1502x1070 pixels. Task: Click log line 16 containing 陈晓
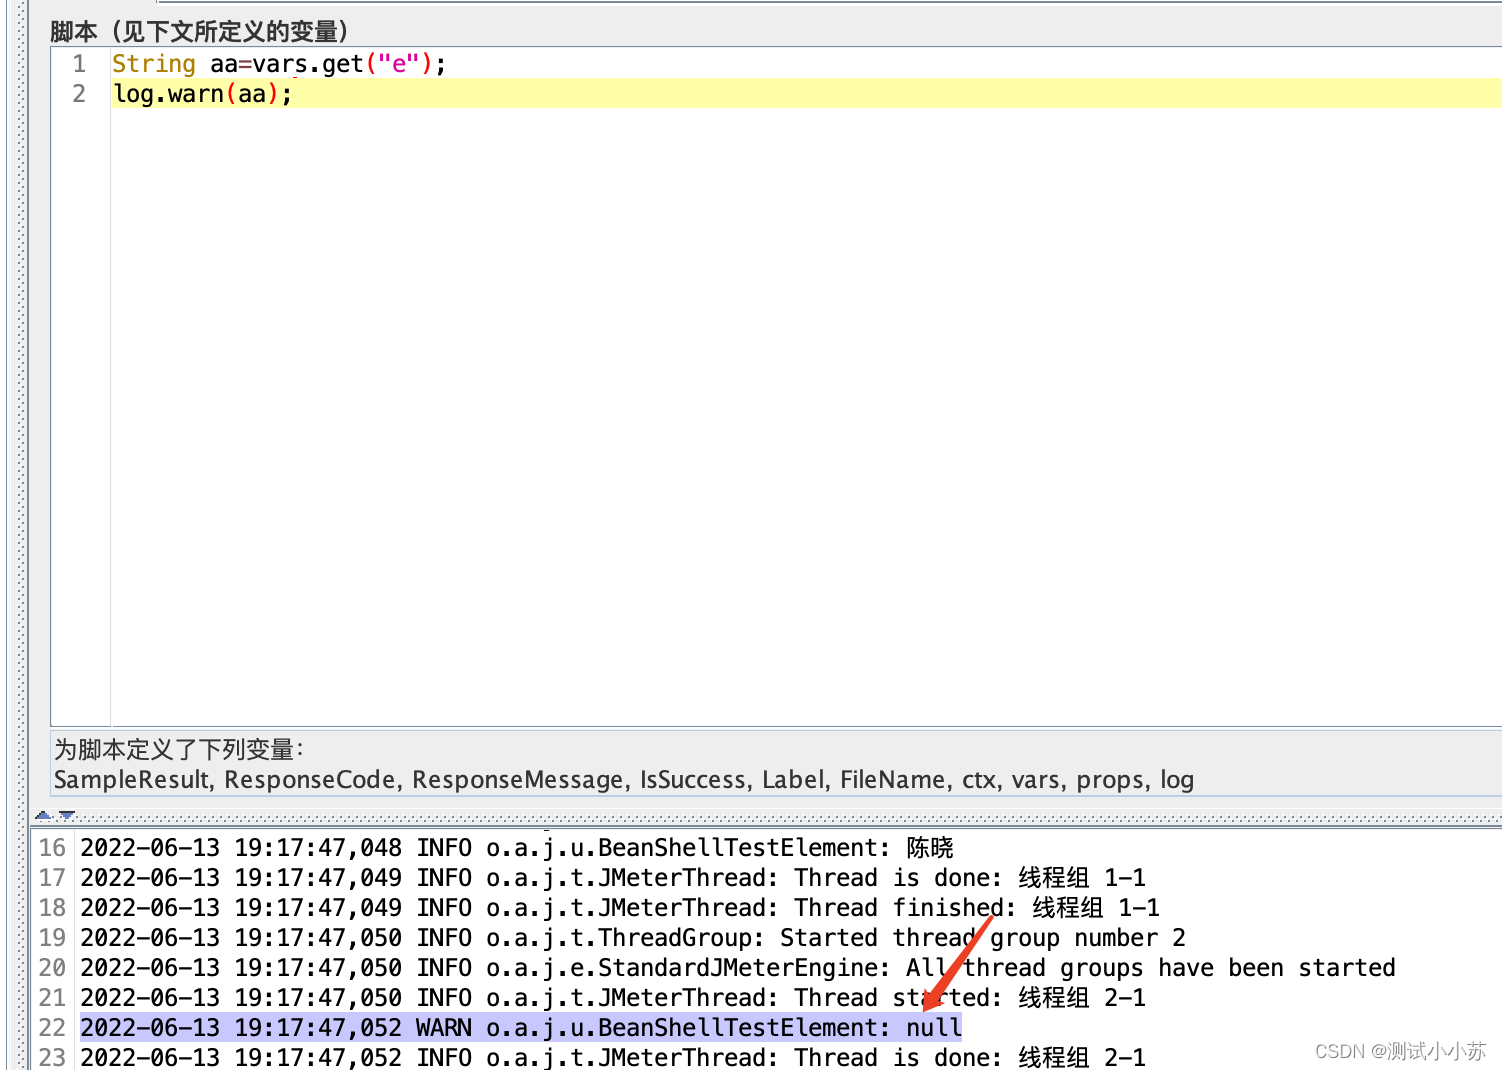pyautogui.click(x=500, y=847)
